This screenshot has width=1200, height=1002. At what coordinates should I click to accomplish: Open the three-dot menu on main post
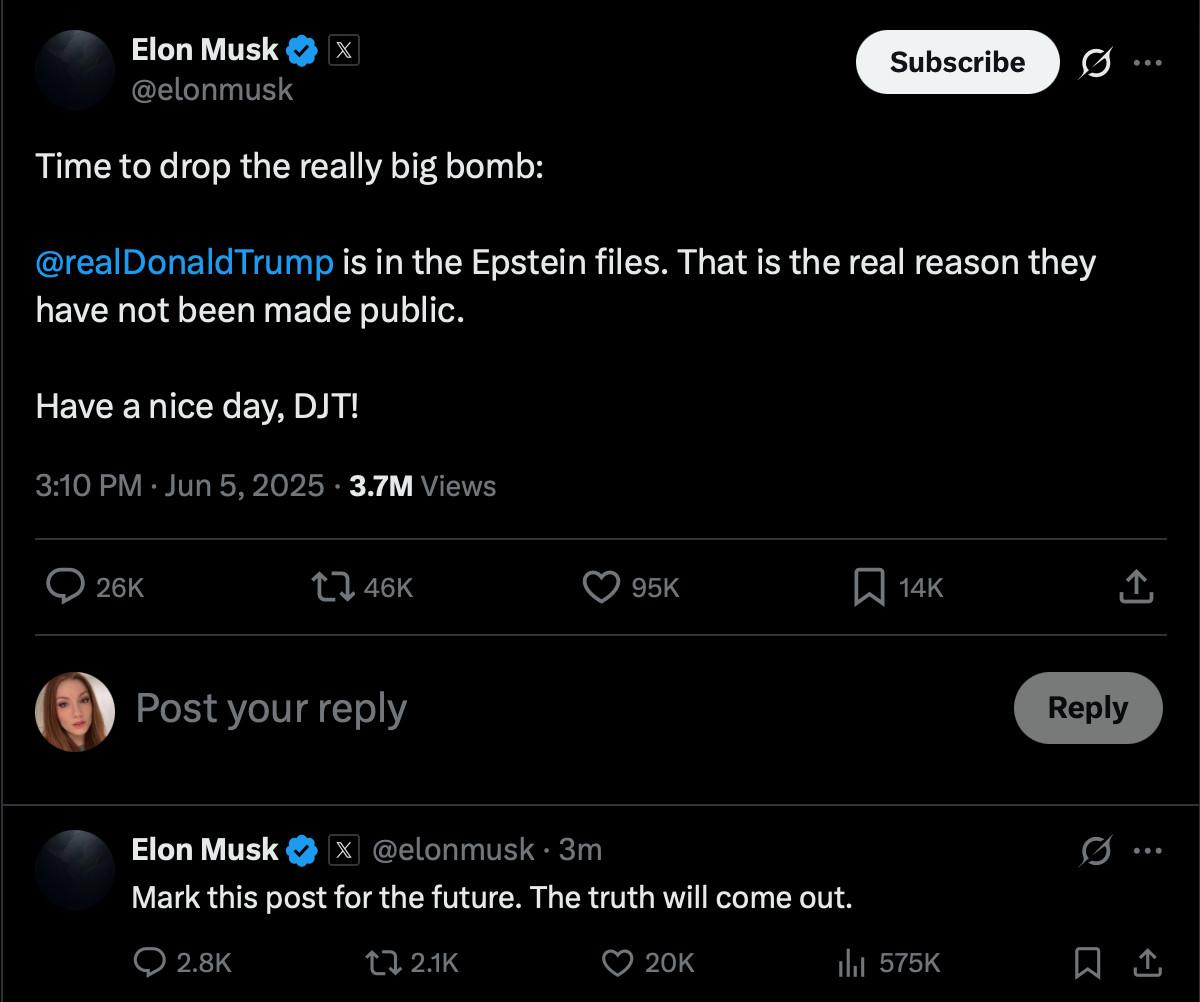(1147, 63)
